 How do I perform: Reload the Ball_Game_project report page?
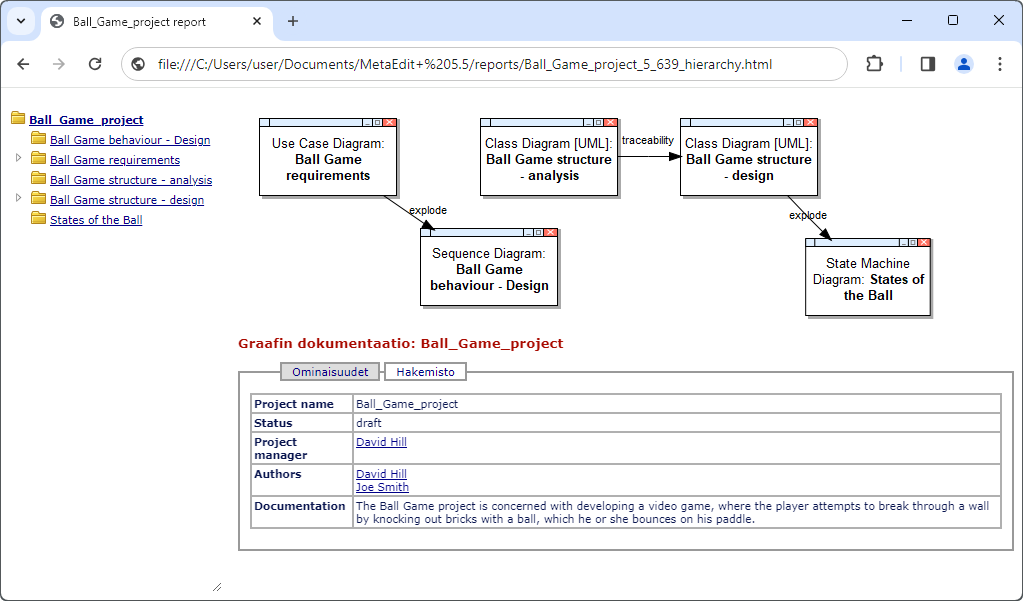(x=95, y=63)
